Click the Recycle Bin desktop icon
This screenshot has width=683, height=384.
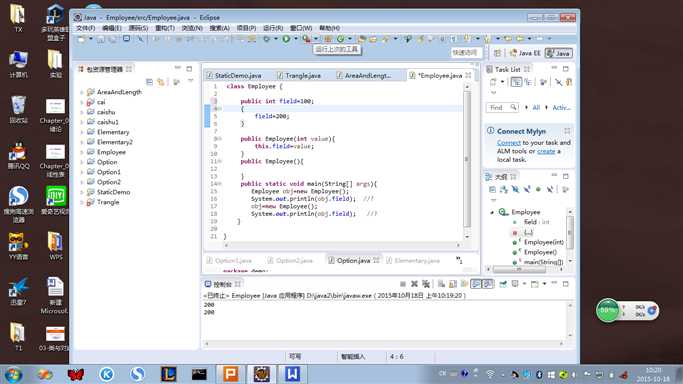point(18,109)
